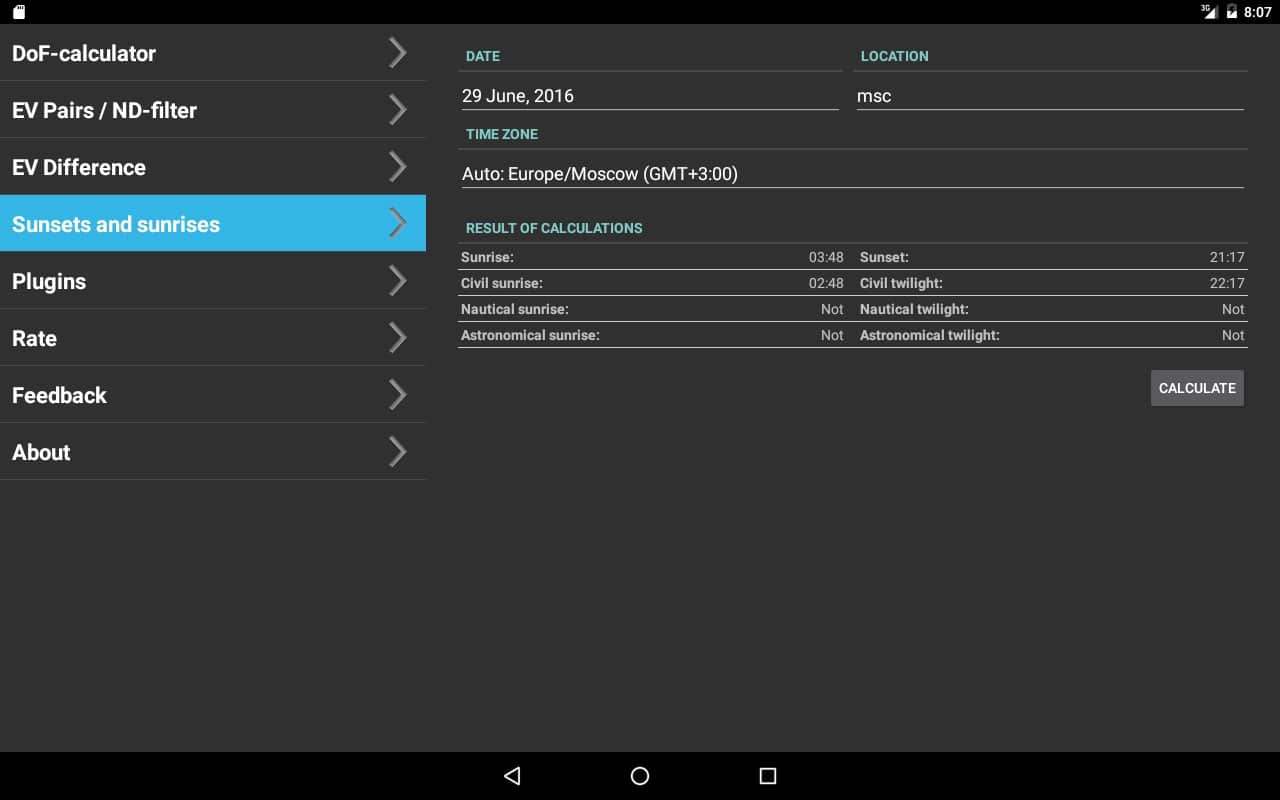Tap the Android back navigation icon
Viewport: 1280px width, 800px height.
[x=512, y=776]
